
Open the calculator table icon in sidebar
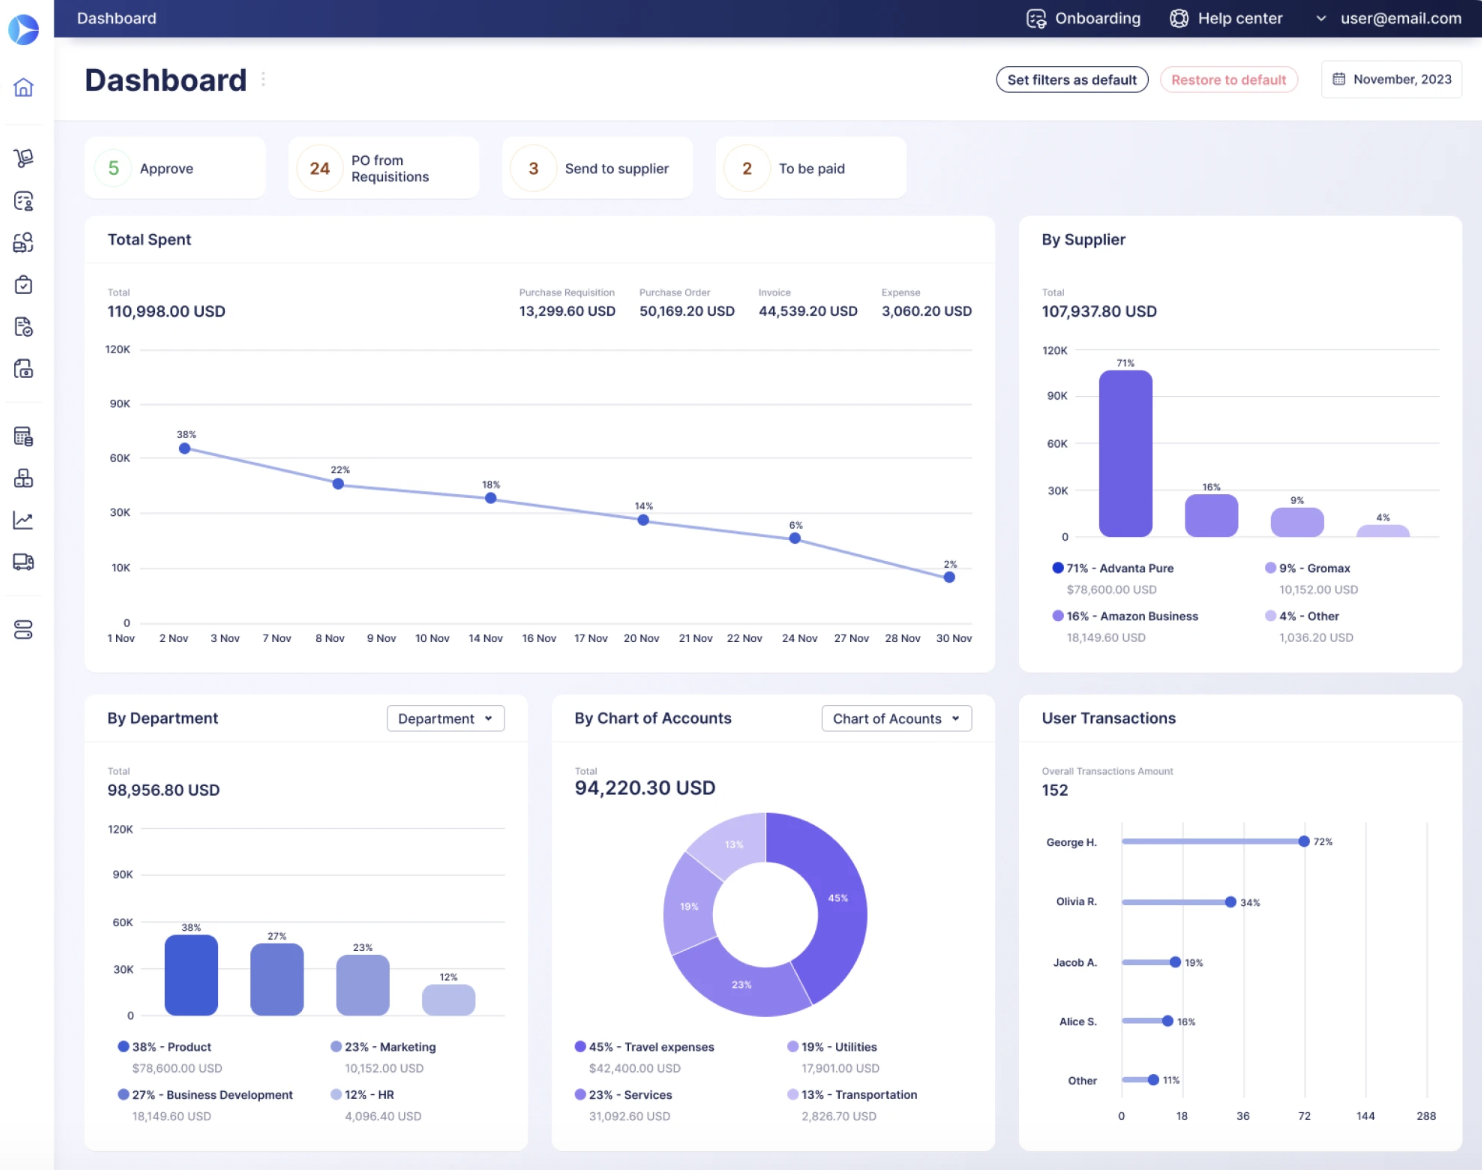tap(23, 436)
